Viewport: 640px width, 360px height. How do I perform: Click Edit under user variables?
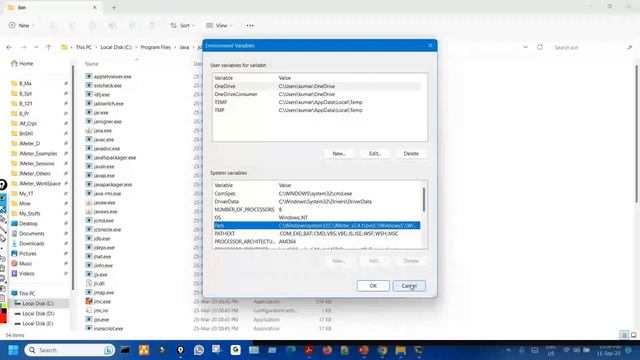(x=375, y=154)
